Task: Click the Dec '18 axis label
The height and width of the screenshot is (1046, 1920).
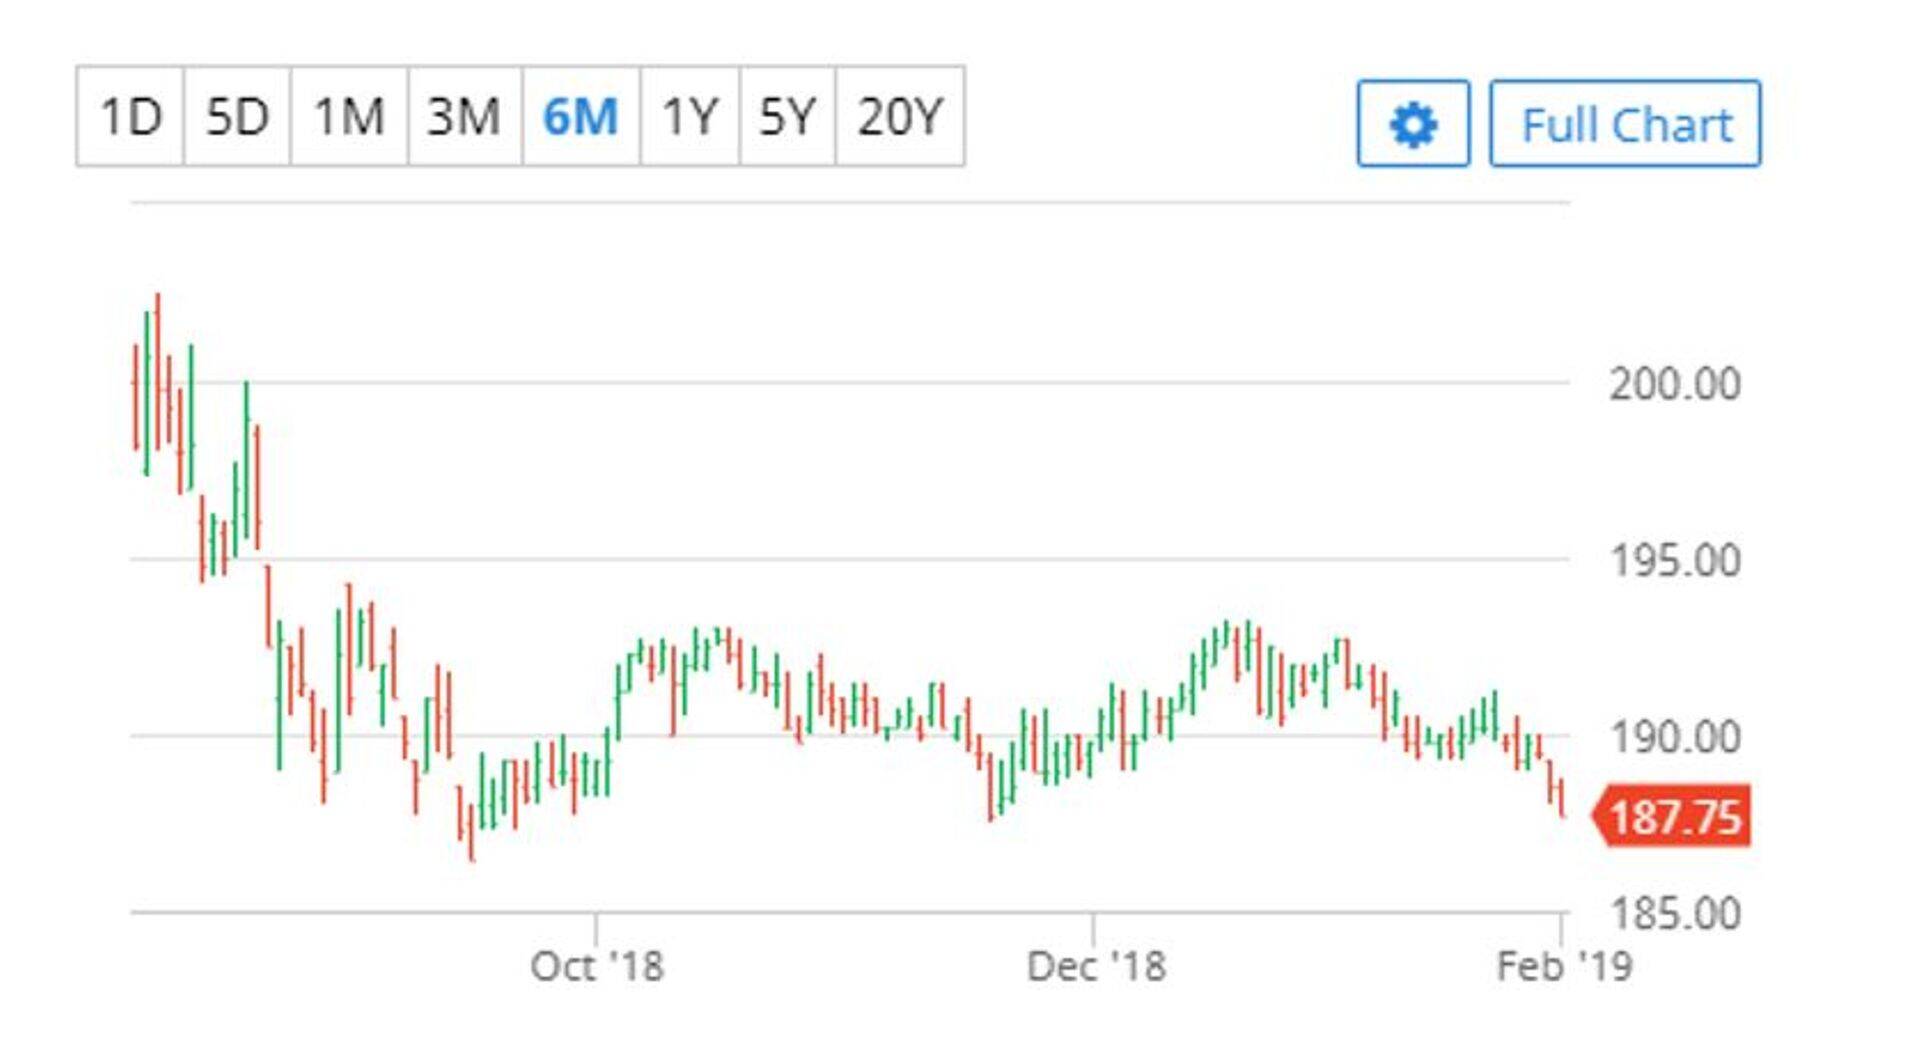Action: 1095,966
